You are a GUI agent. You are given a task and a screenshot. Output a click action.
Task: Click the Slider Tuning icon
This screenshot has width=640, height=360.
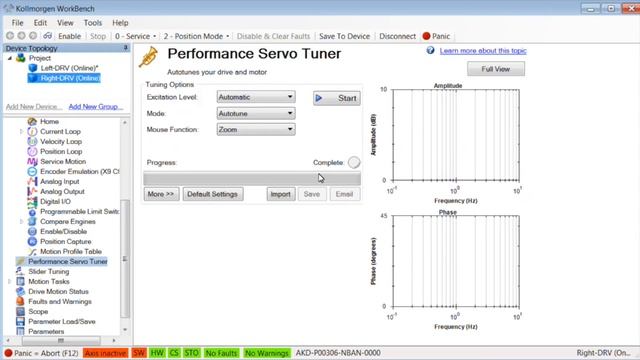[20, 271]
